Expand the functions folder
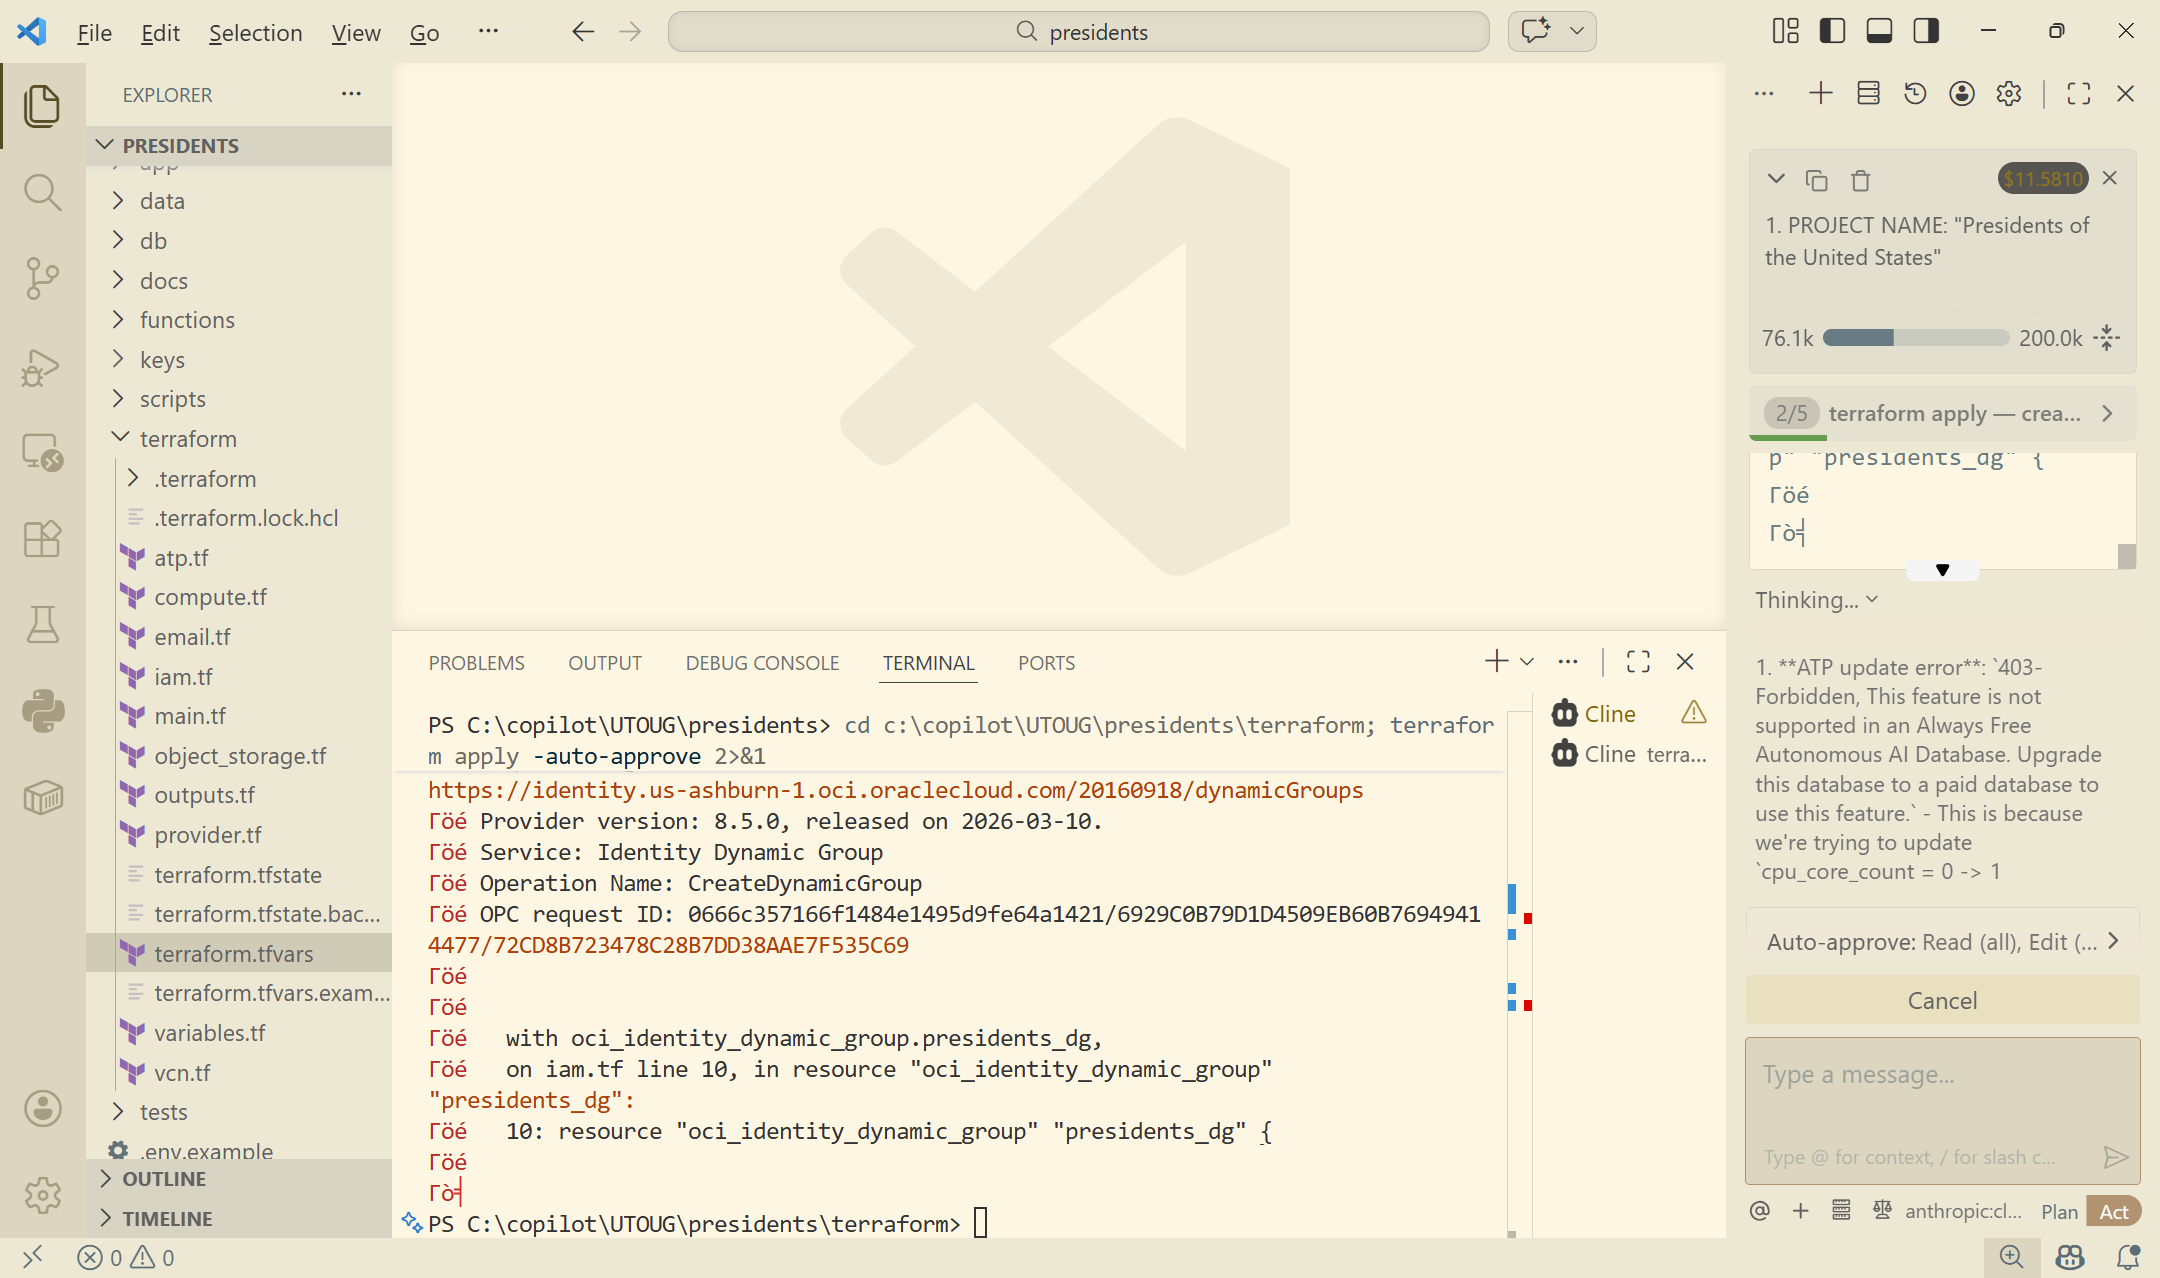Image resolution: width=2160 pixels, height=1278 pixels. [187, 320]
